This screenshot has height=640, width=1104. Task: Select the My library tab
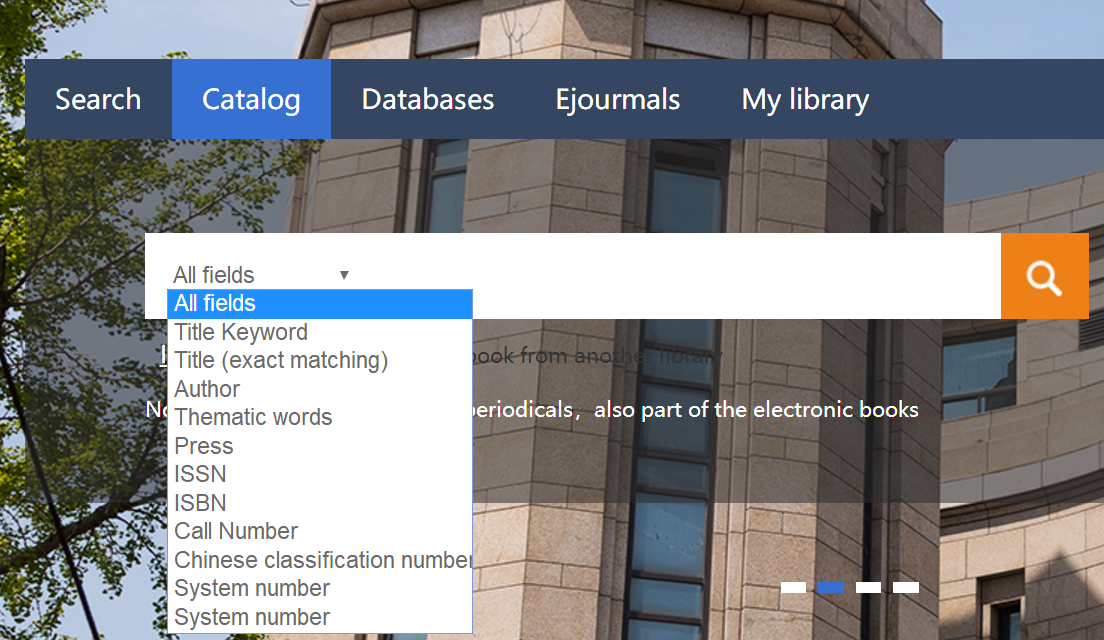[x=805, y=99]
